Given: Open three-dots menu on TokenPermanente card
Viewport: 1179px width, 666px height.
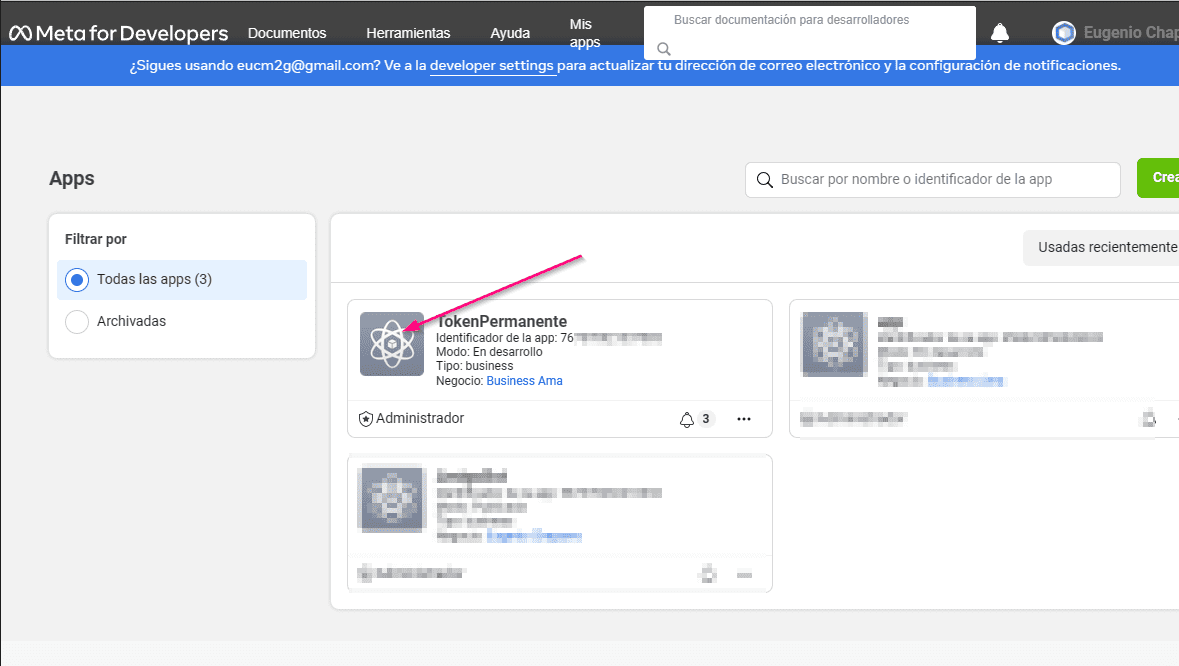Looking at the screenshot, I should click(743, 419).
